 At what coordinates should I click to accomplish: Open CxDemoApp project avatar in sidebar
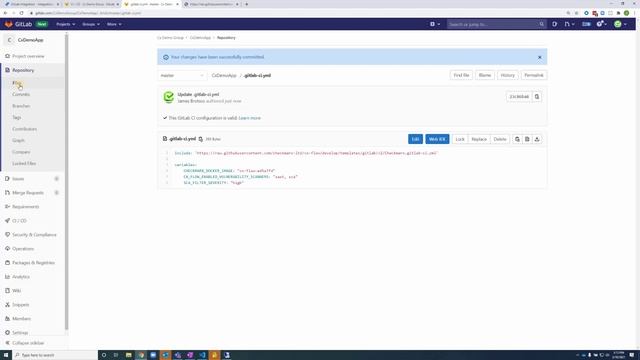click(x=9, y=40)
